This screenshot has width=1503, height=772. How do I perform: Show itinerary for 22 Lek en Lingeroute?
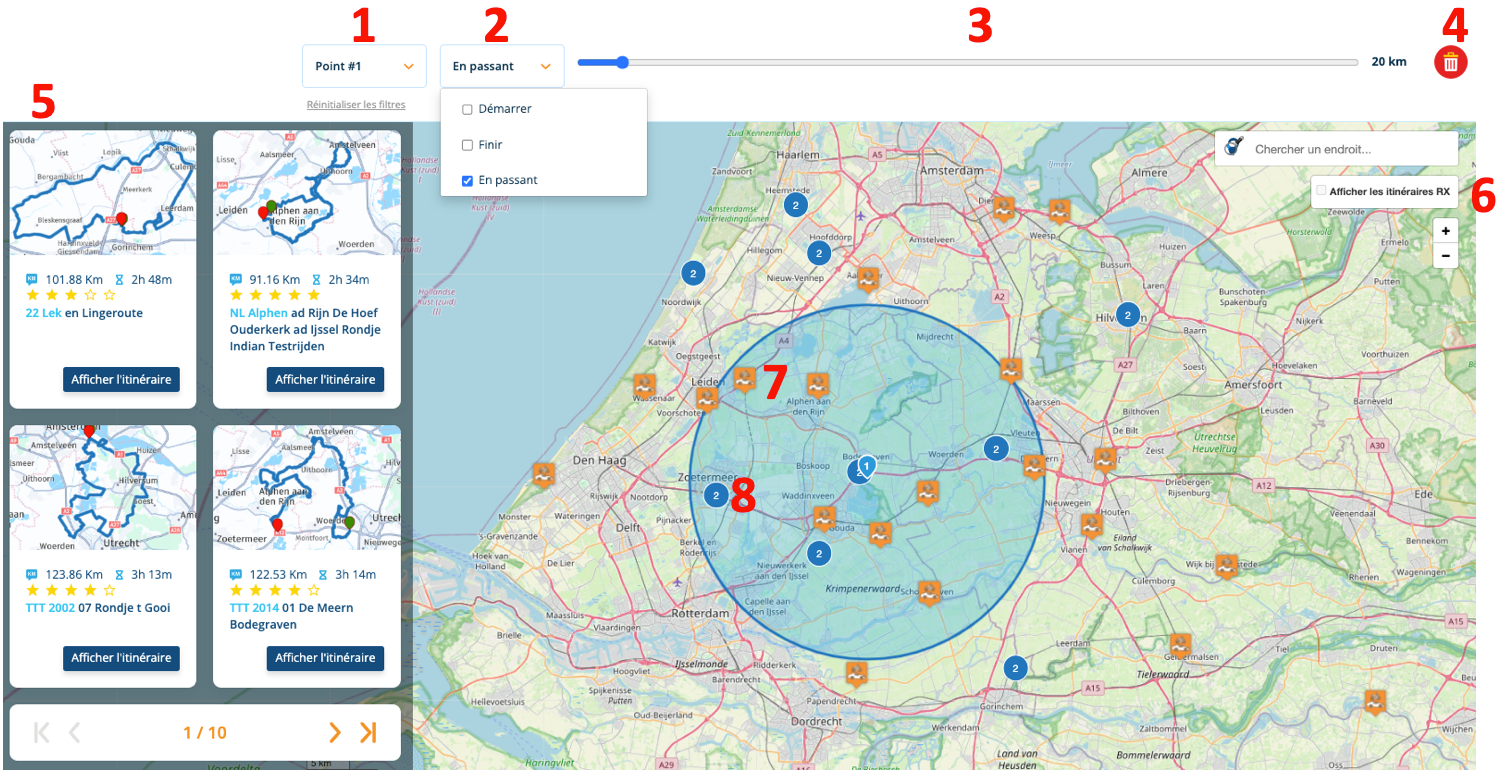[121, 379]
